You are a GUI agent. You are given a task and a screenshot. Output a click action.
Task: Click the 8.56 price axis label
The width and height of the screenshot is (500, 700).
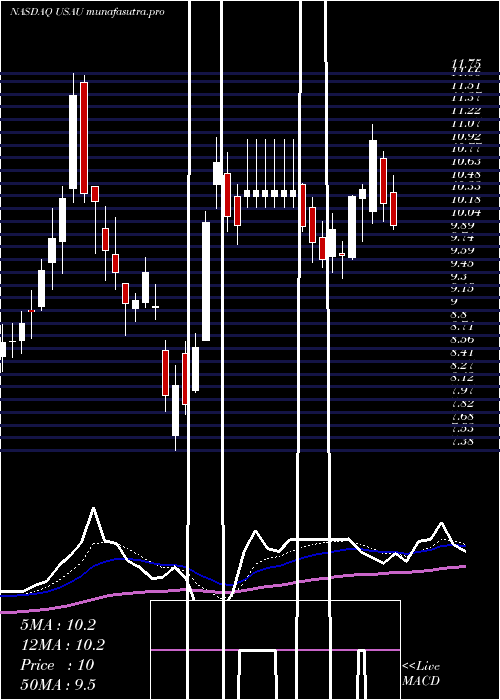click(463, 339)
